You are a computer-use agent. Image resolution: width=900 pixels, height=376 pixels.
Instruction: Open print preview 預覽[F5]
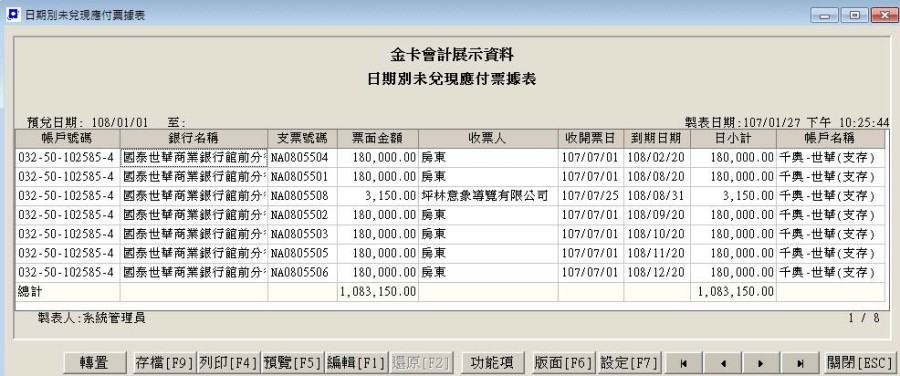[293, 363]
